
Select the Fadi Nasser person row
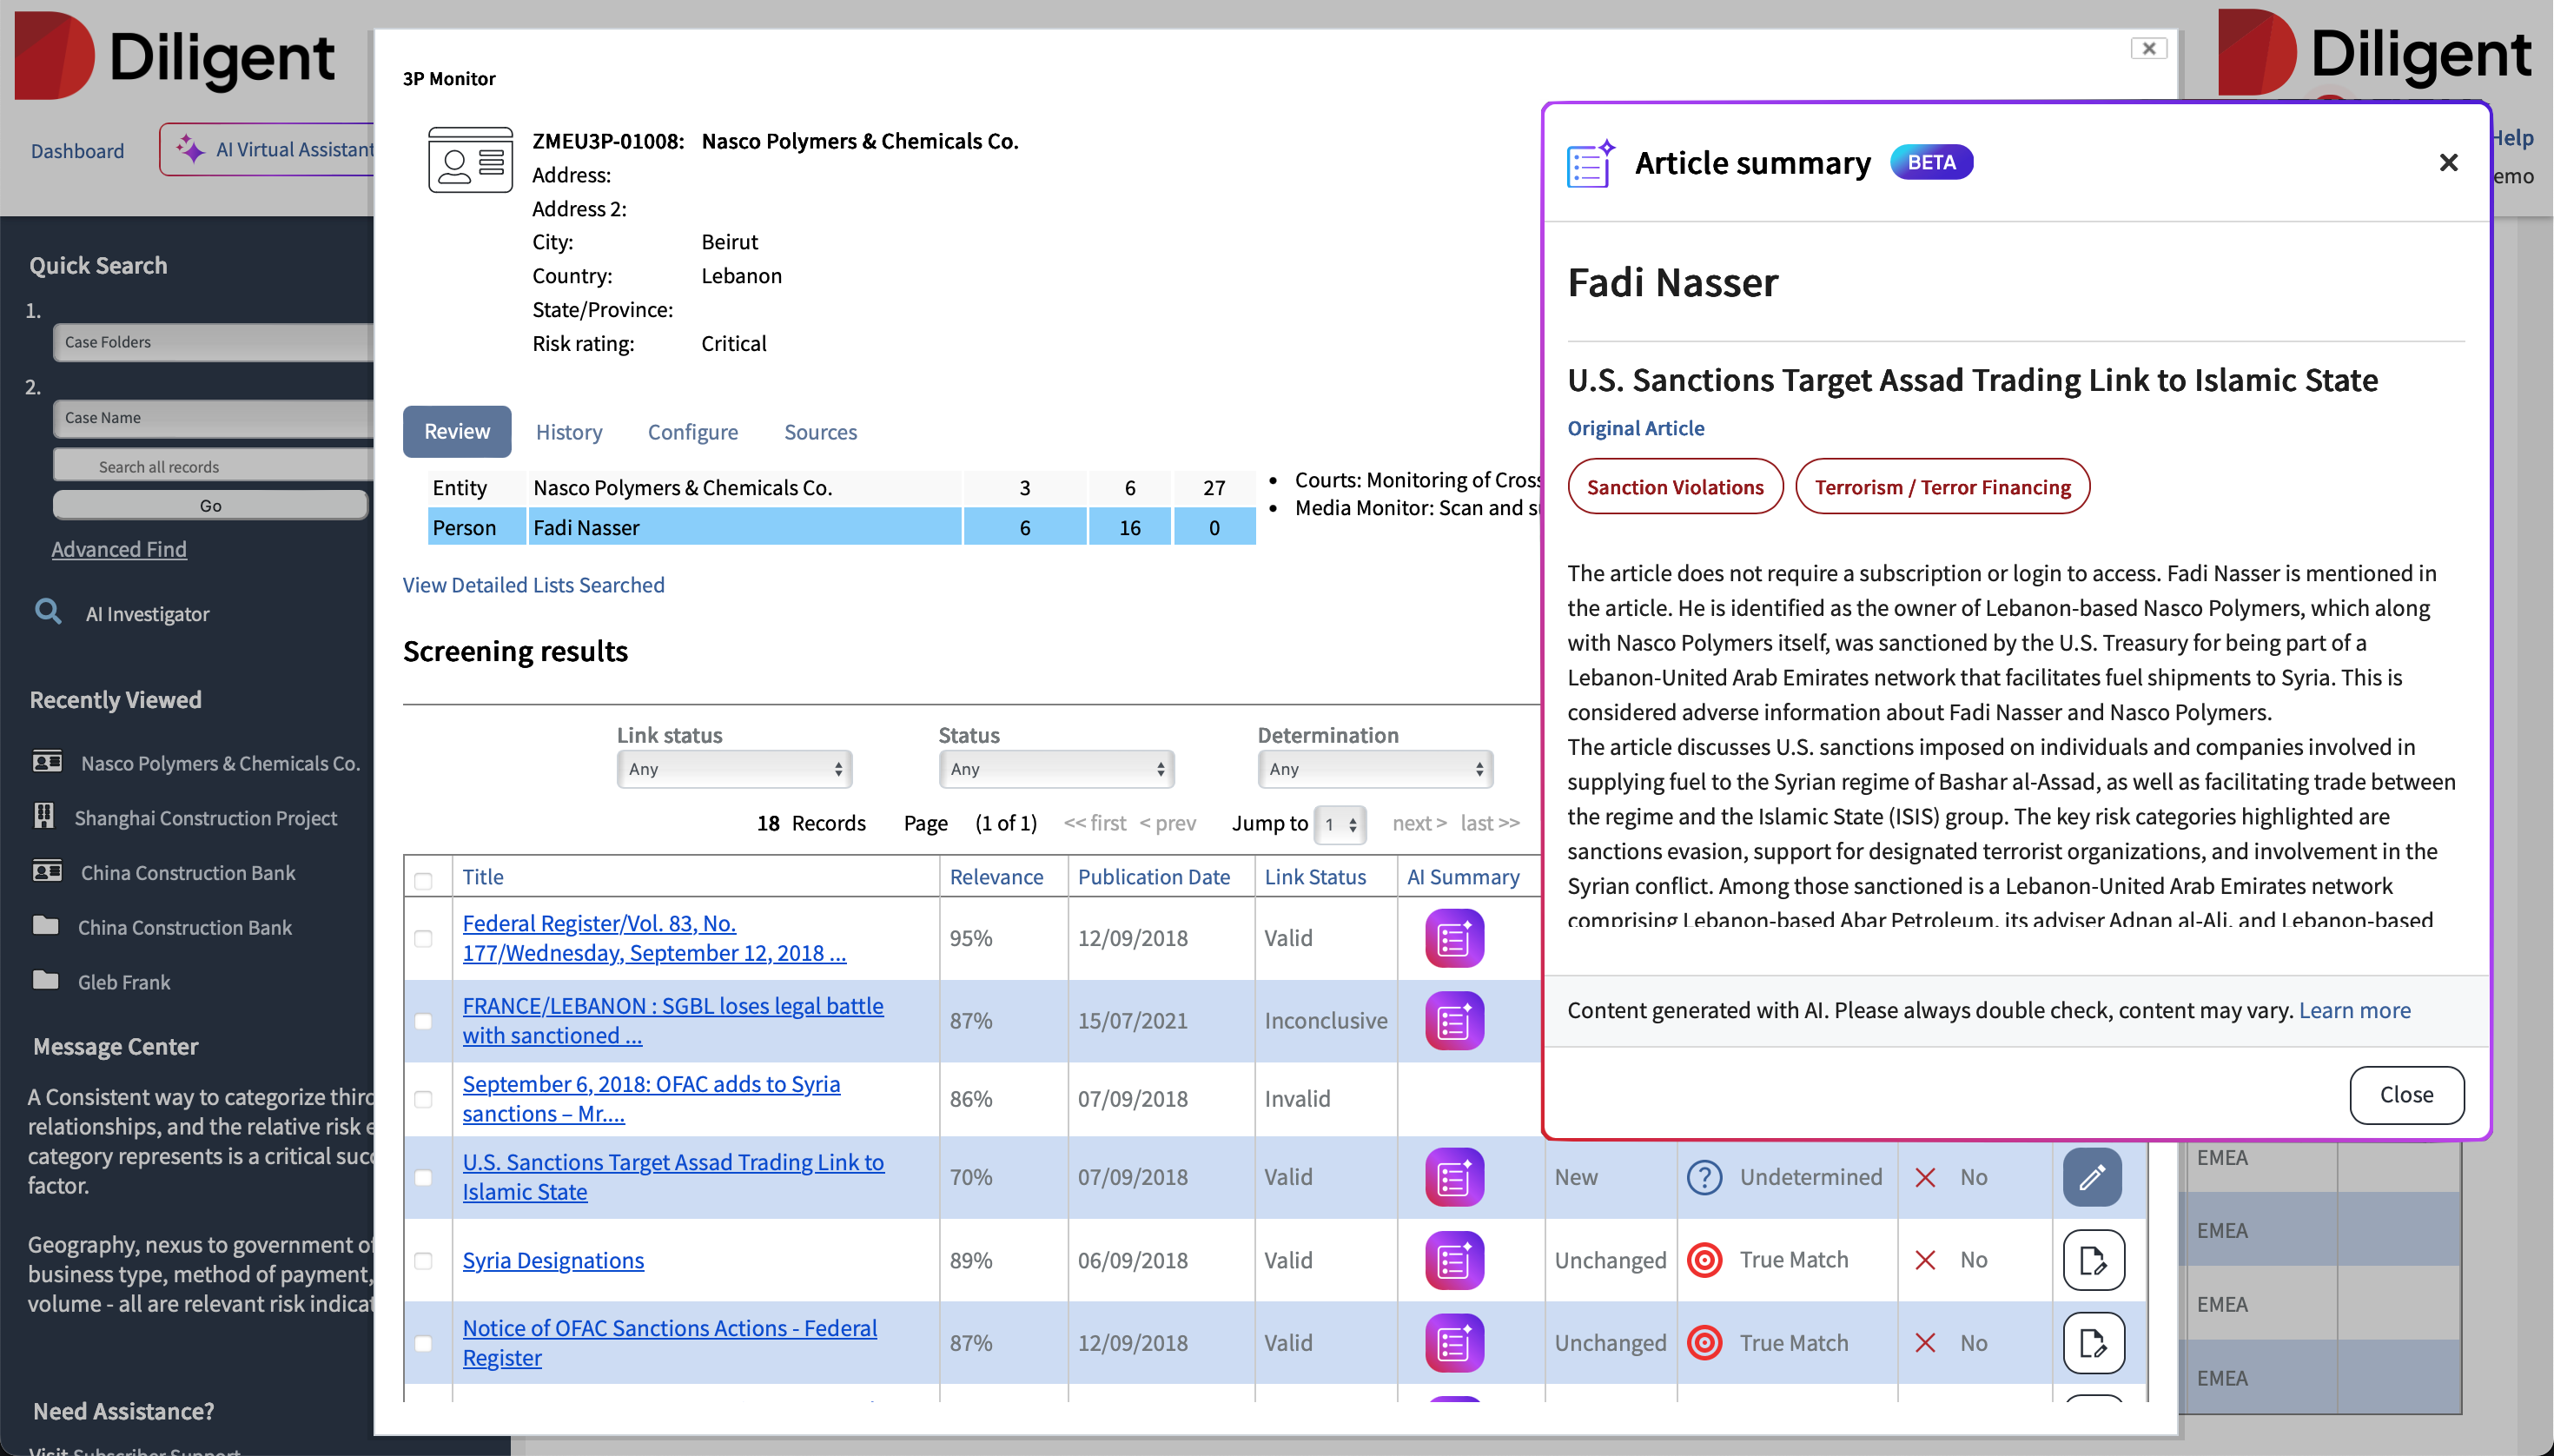(x=841, y=527)
